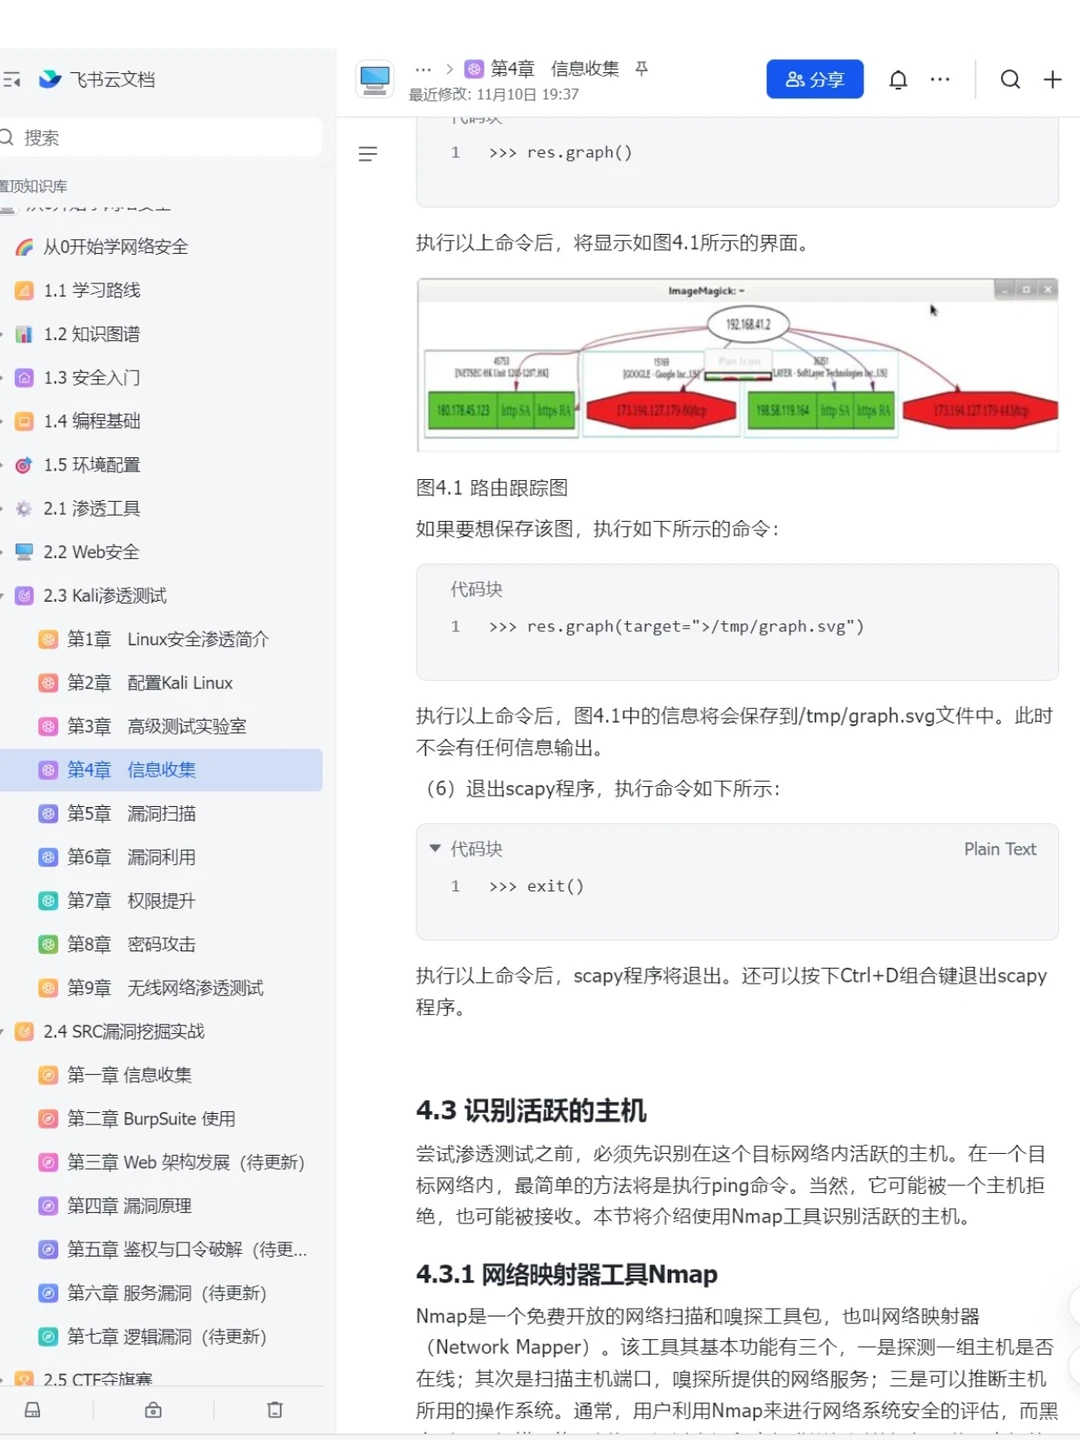The width and height of the screenshot is (1080, 1440).
Task: Click the 搜索 search box in sidebar
Action: point(160,137)
